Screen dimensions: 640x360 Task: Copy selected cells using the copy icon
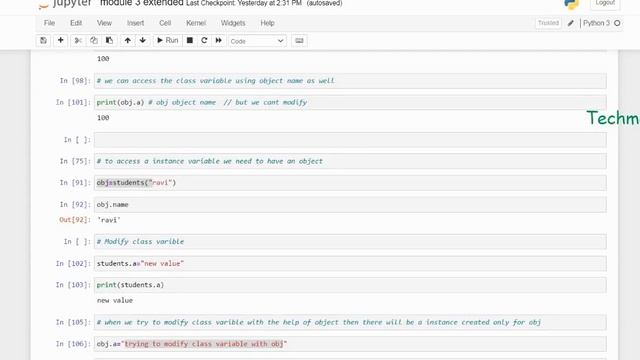93,40
